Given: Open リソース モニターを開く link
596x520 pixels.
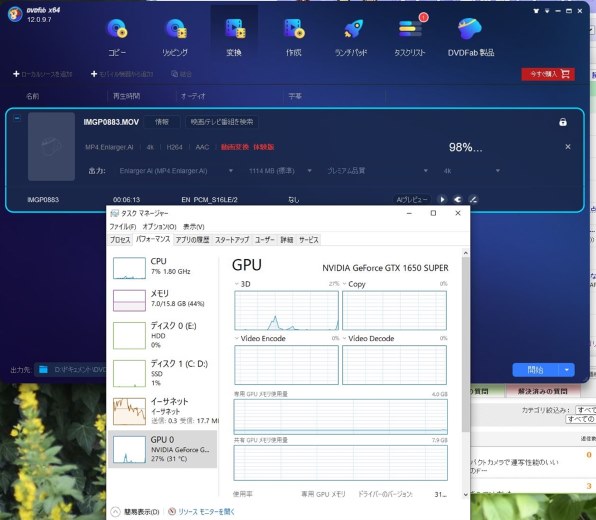Looking at the screenshot, I should click(x=202, y=512).
